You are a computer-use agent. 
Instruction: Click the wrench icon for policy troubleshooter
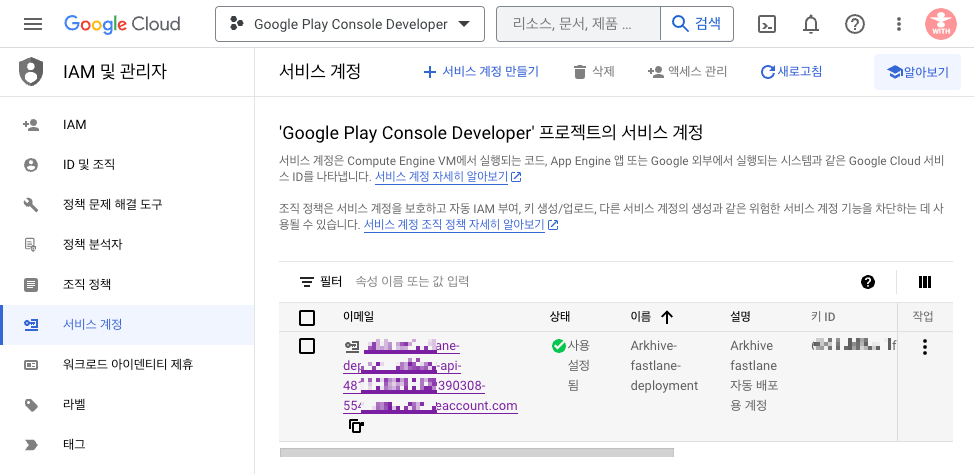coord(30,204)
